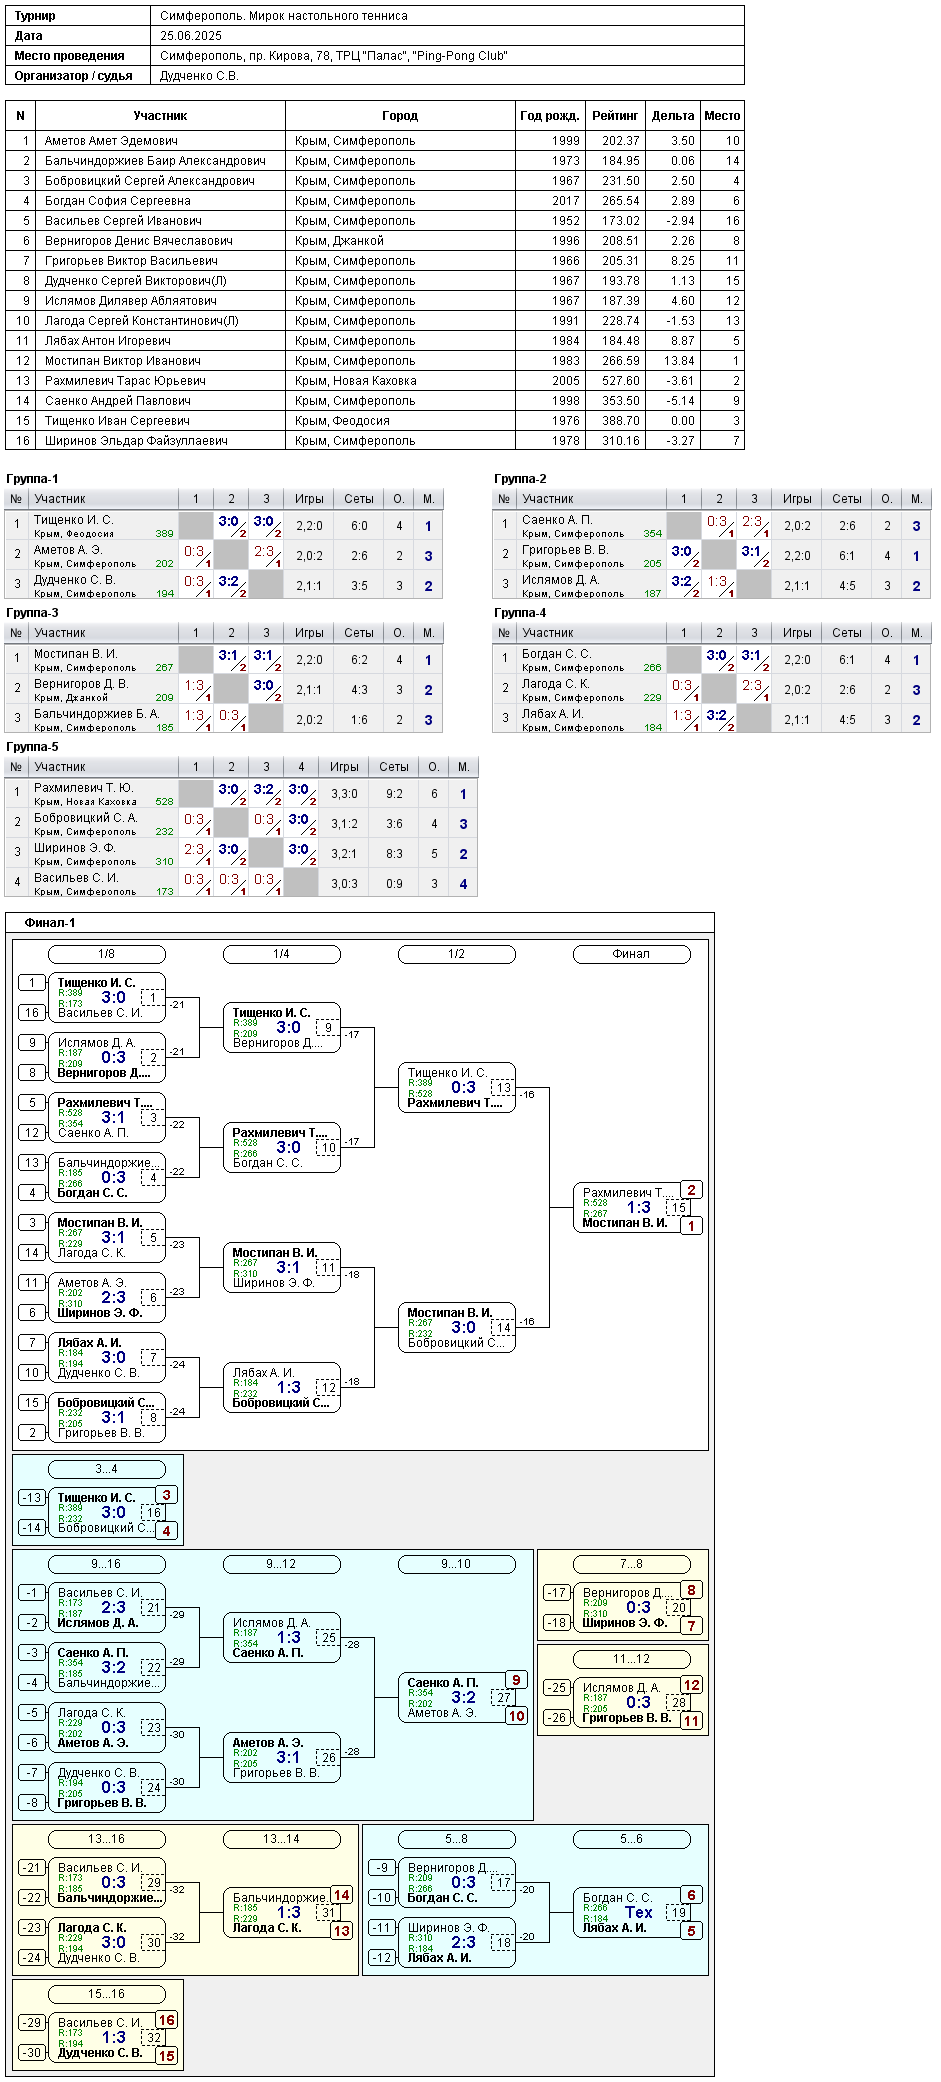Click the '9...10' placement round label
Viewport: 941px width, 2082px height.
click(x=457, y=1564)
